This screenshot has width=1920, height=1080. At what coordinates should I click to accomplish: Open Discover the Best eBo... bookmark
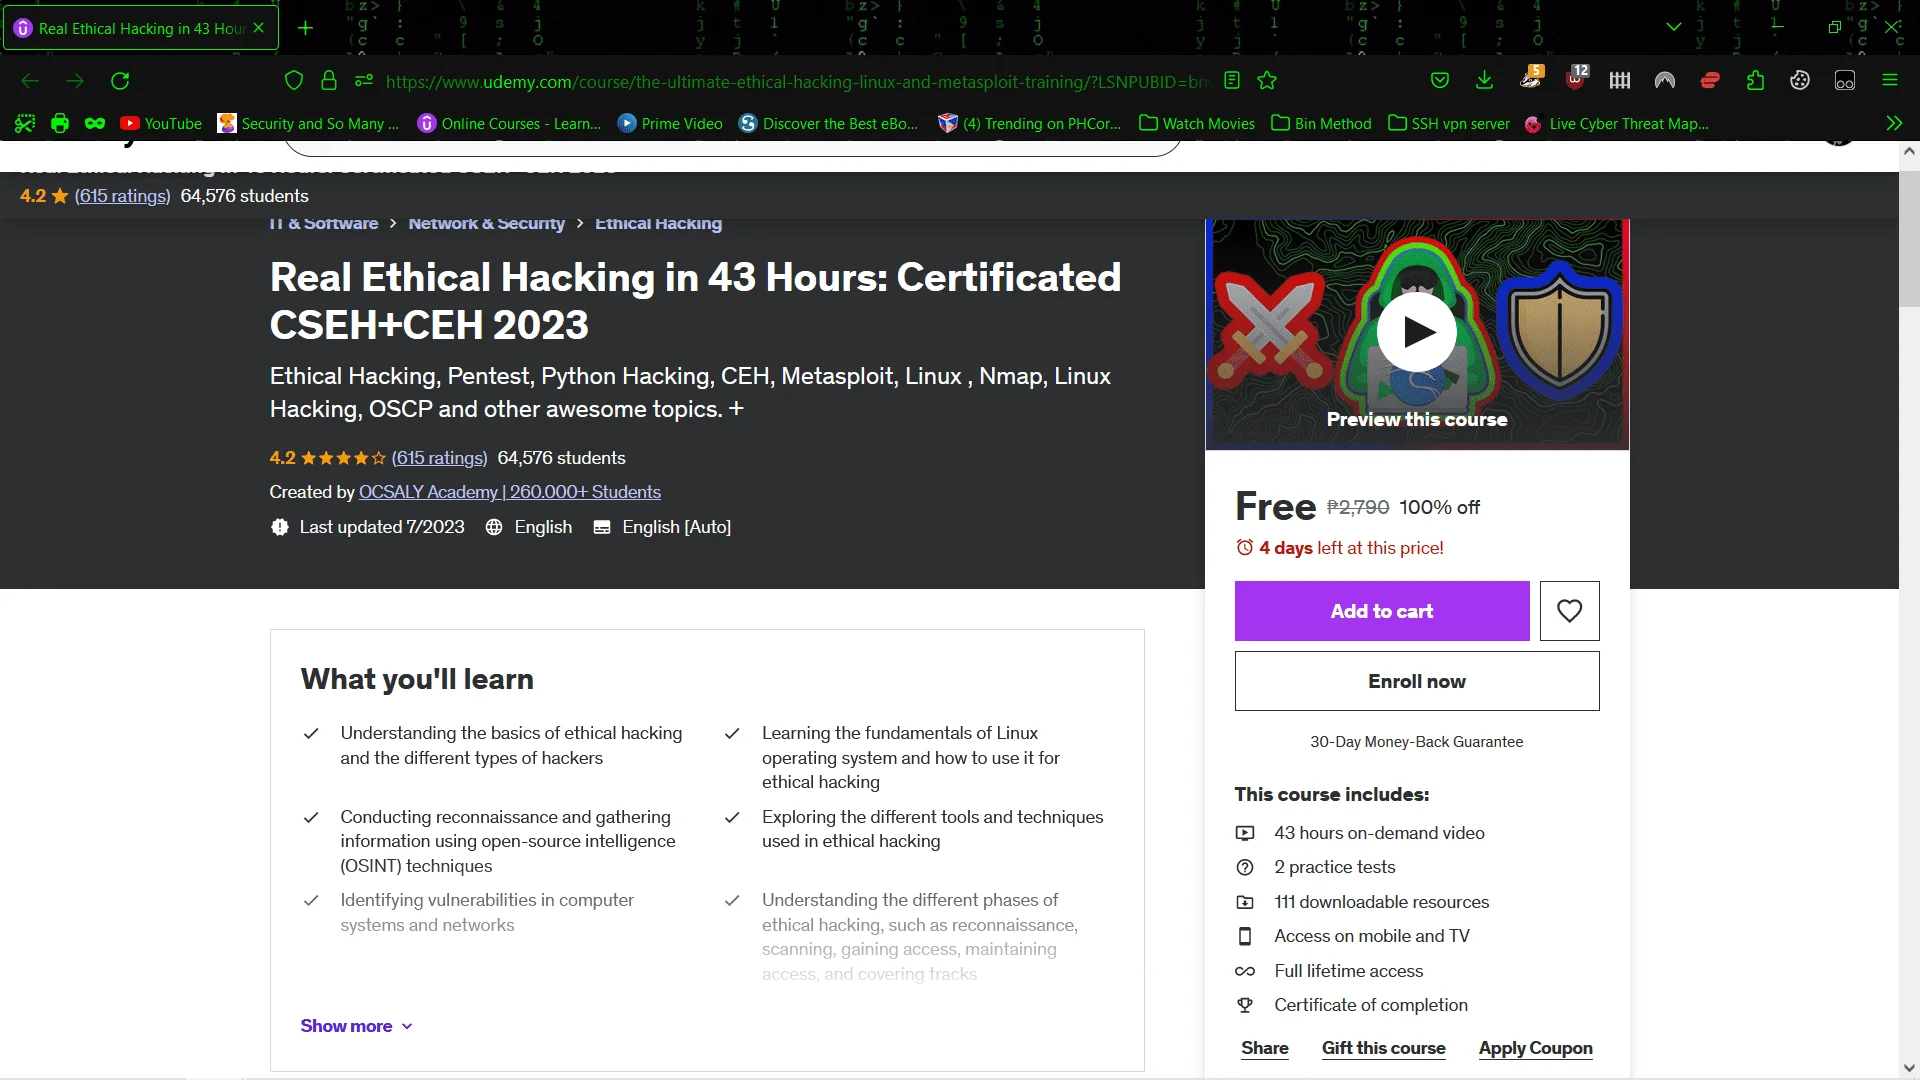(828, 123)
